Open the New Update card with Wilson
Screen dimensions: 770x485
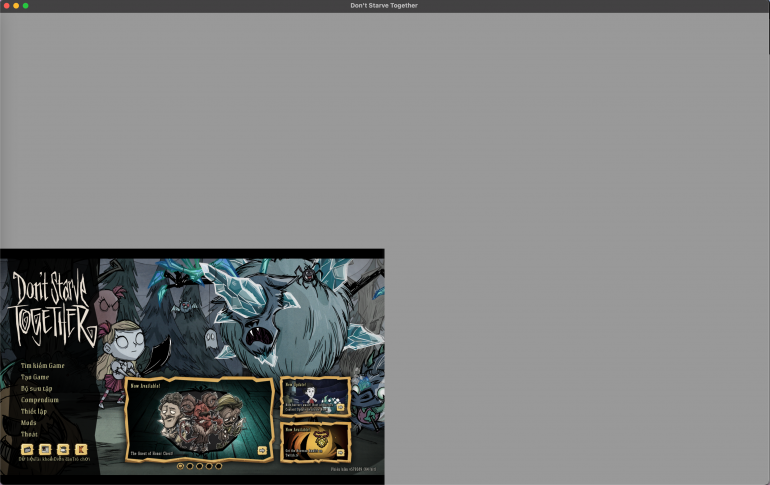tap(315, 397)
